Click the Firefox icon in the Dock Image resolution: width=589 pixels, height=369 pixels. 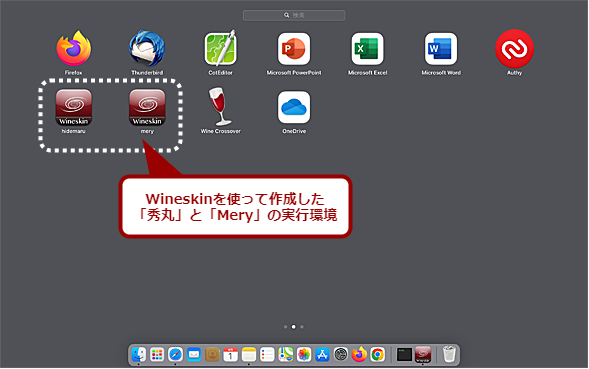359,354
